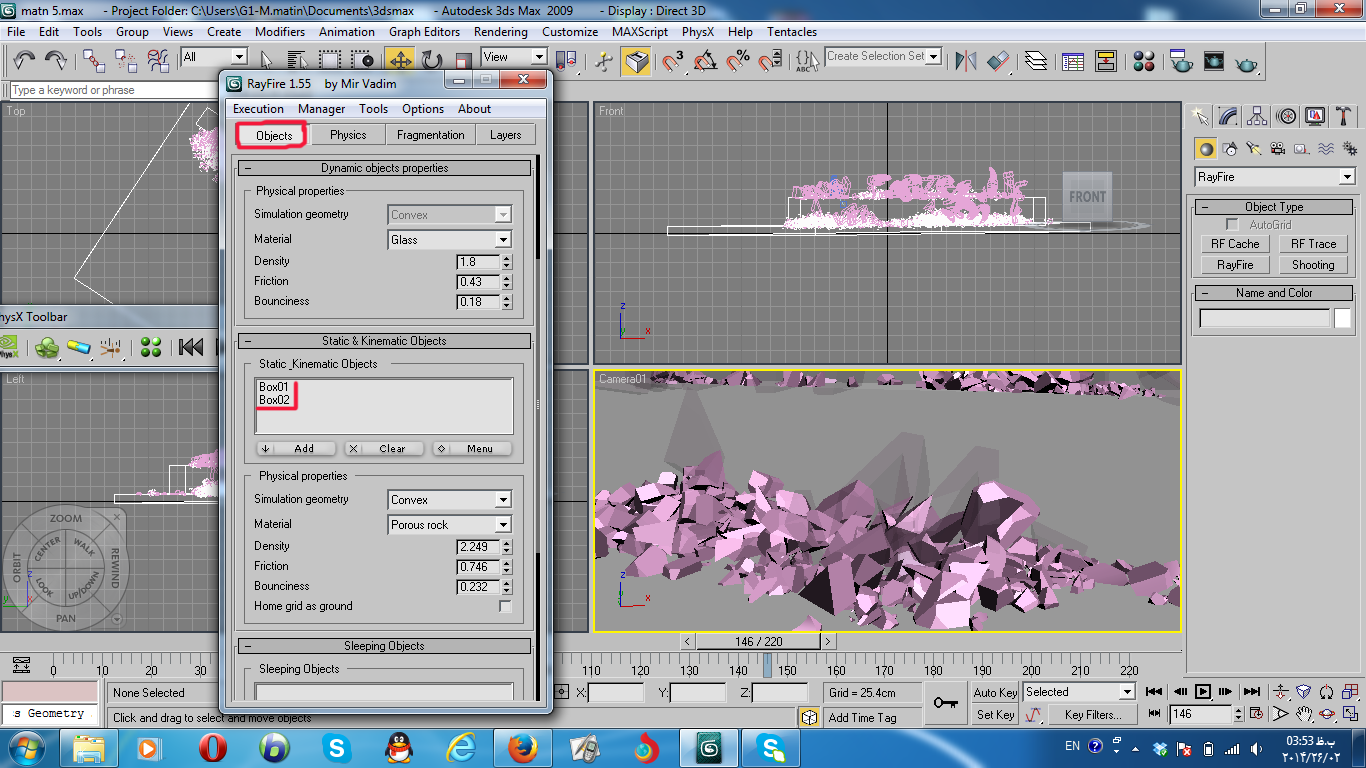This screenshot has height=768, width=1366.
Task: Open the Manager menu in RayFire
Action: pyautogui.click(x=321, y=109)
